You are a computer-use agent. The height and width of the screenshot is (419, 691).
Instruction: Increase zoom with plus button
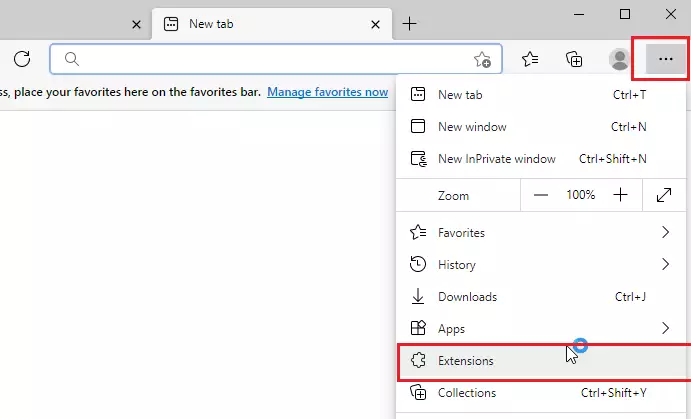[620, 194]
